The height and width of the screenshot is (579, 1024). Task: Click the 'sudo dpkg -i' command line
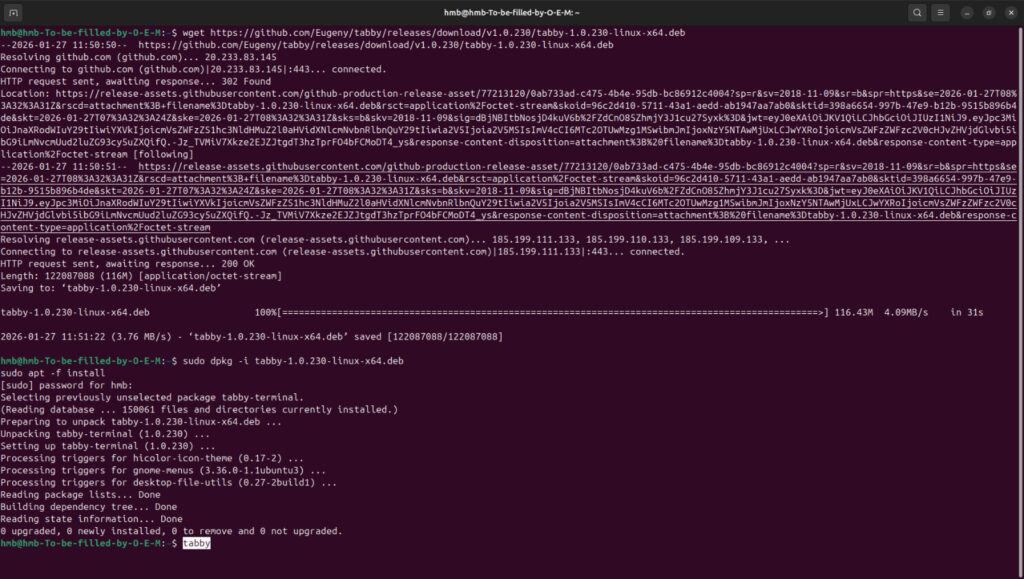(x=292, y=360)
